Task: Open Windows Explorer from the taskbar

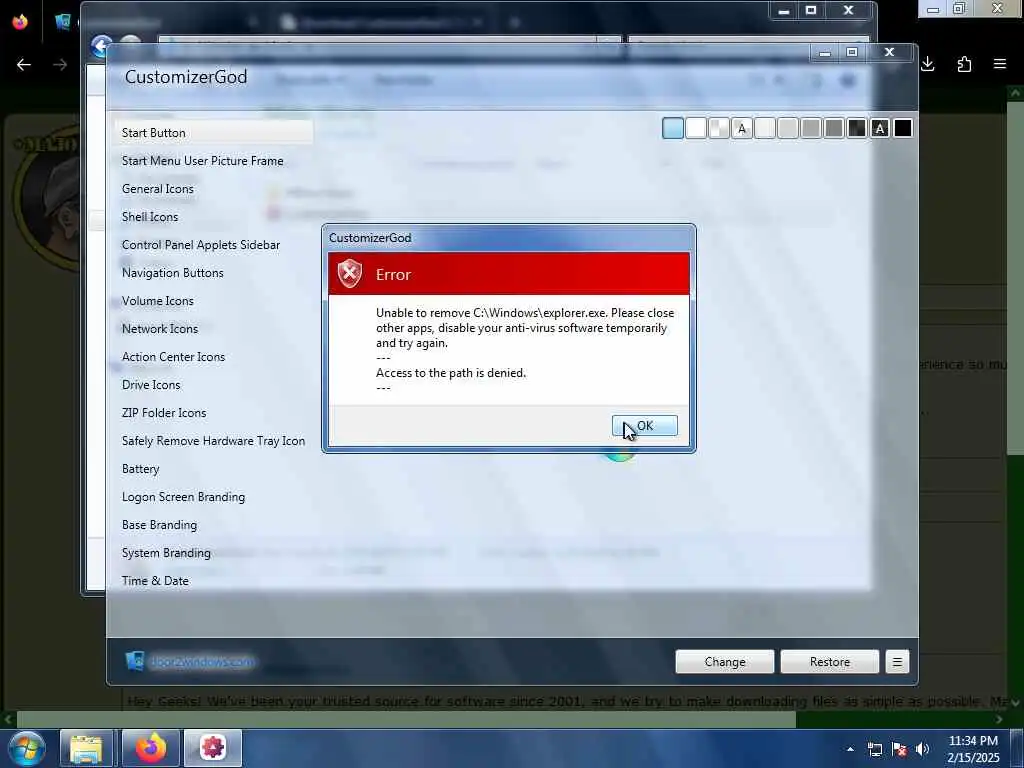Action: [x=86, y=748]
